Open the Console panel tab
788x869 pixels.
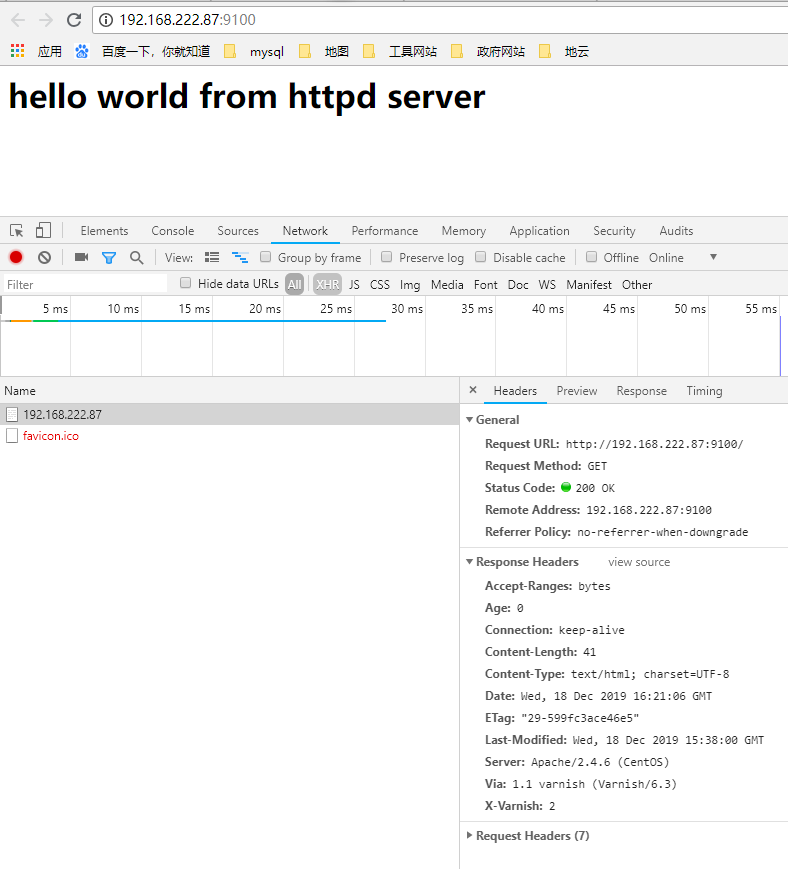[x=173, y=231]
